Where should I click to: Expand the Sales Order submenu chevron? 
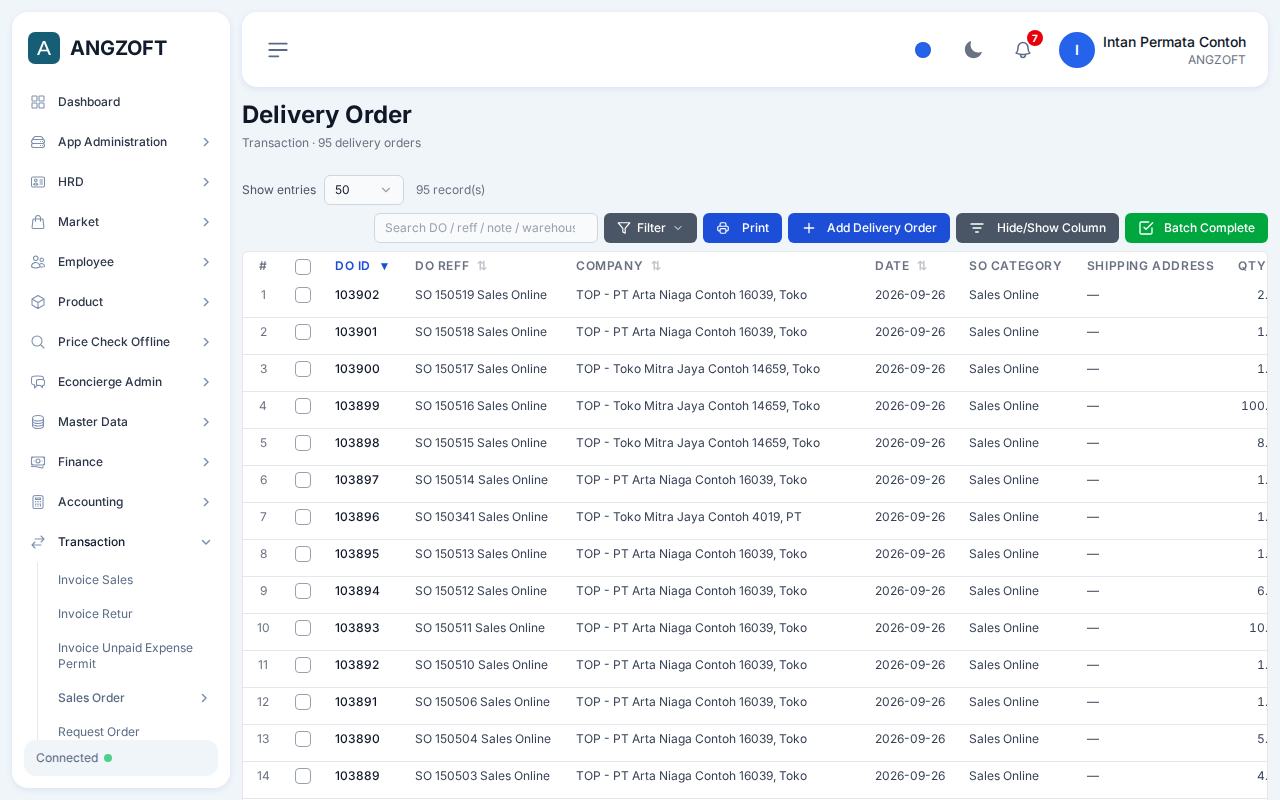click(x=204, y=698)
